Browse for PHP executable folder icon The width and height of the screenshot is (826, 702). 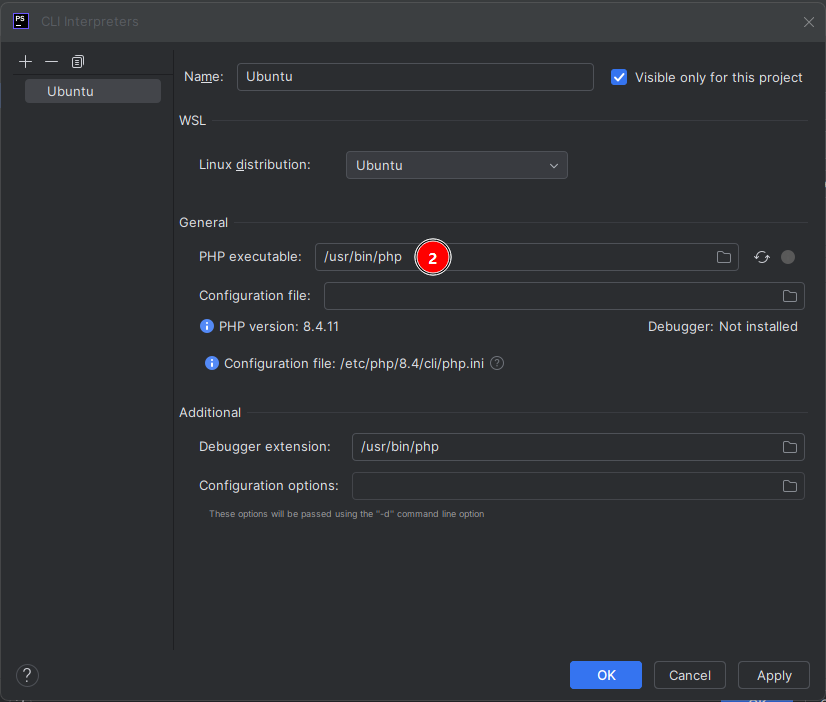pyautogui.click(x=724, y=257)
